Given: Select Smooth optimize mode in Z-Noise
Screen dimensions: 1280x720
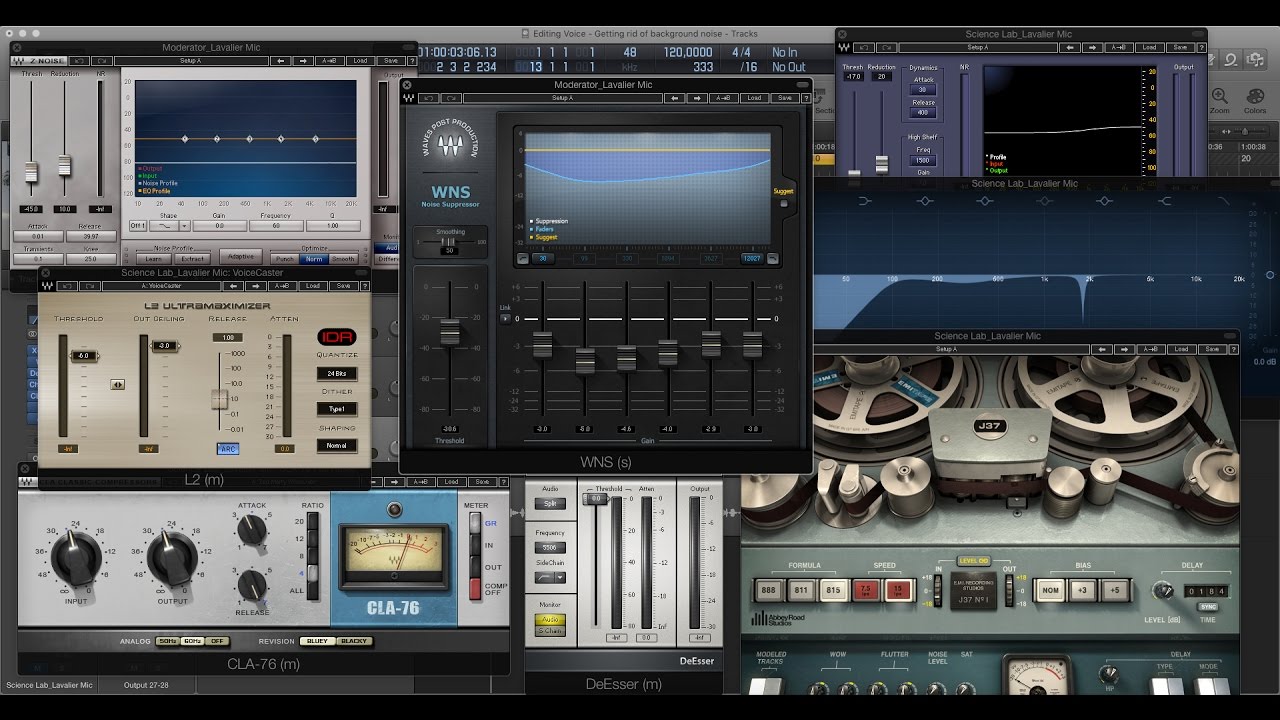Looking at the screenshot, I should [x=343, y=259].
